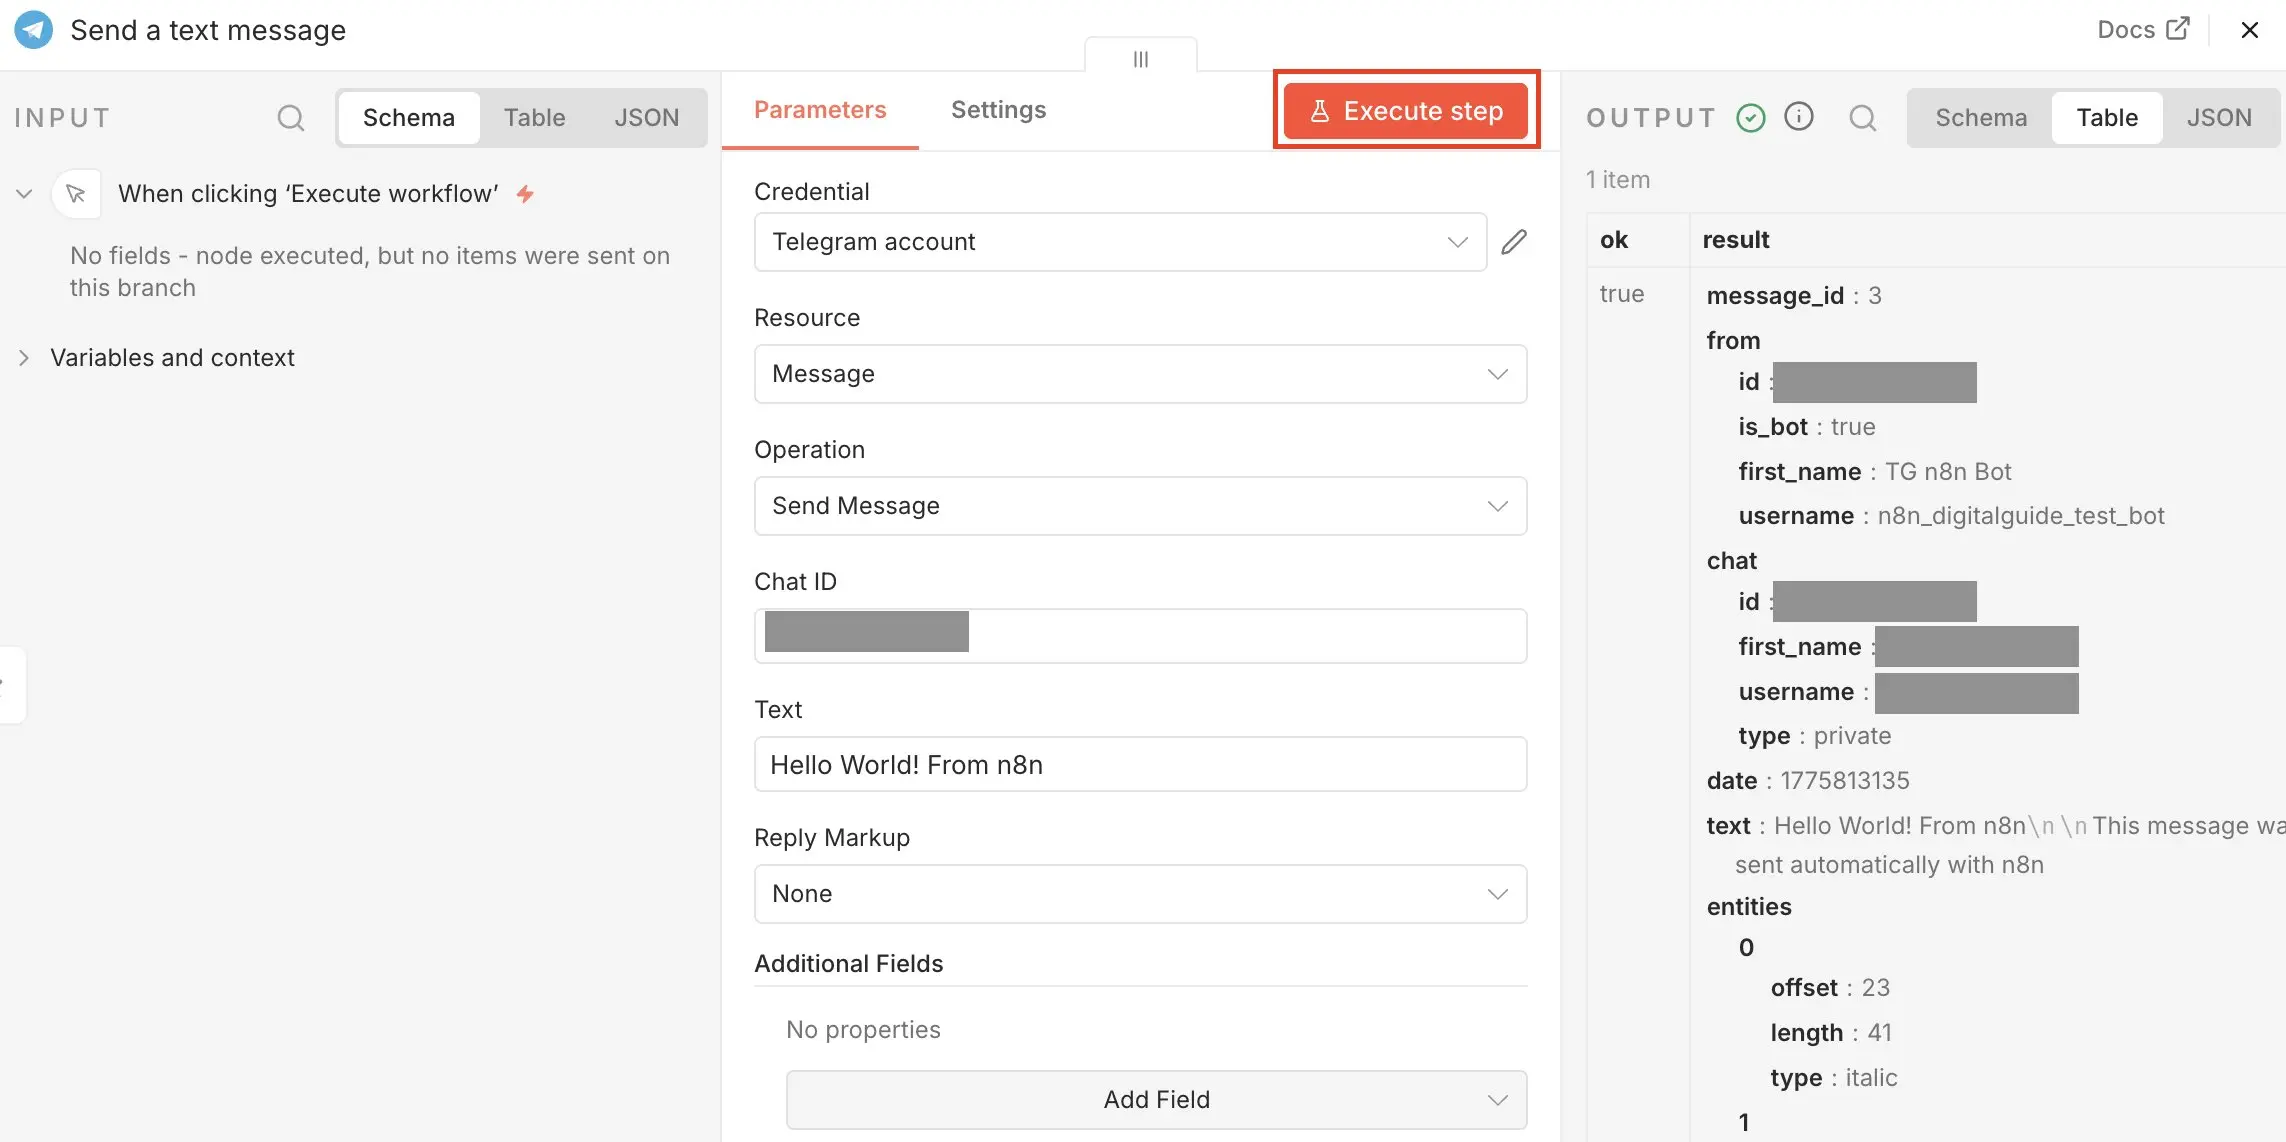
Task: Switch the input view to Table
Action: pyautogui.click(x=534, y=117)
